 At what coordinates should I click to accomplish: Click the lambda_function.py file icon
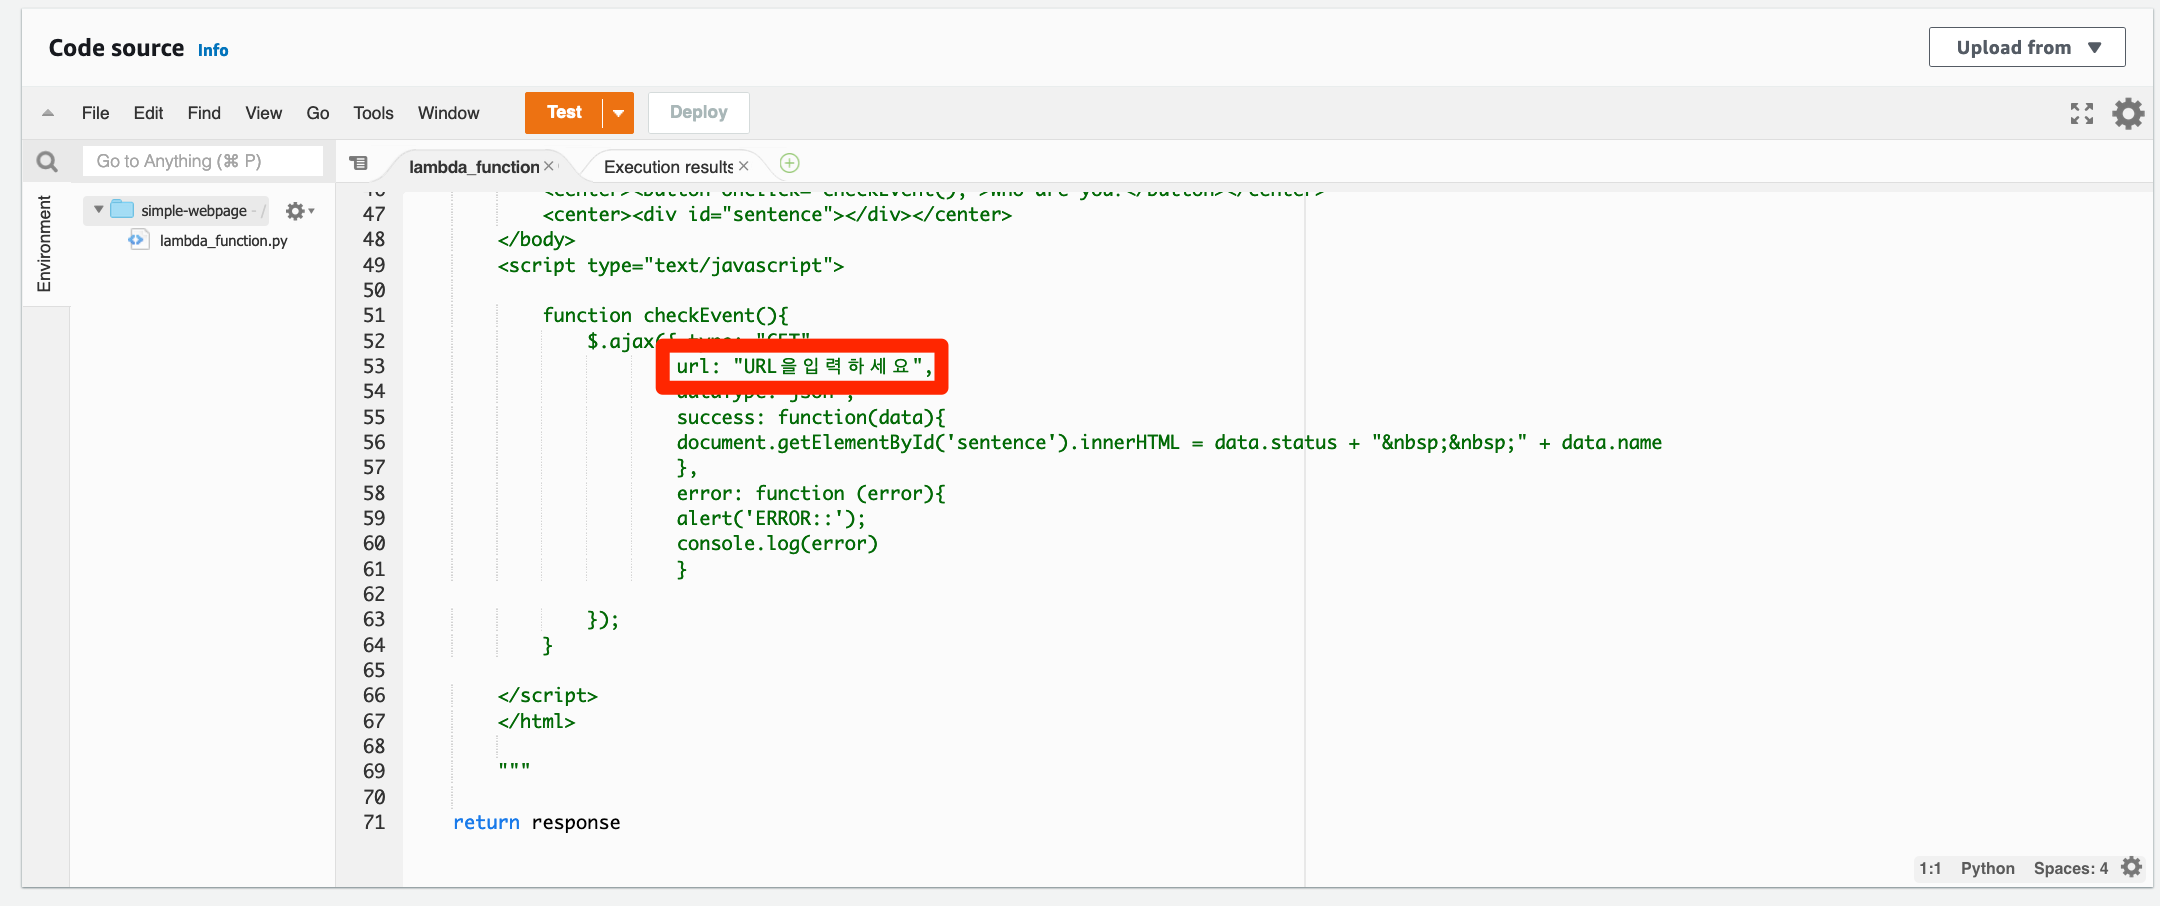click(x=138, y=240)
